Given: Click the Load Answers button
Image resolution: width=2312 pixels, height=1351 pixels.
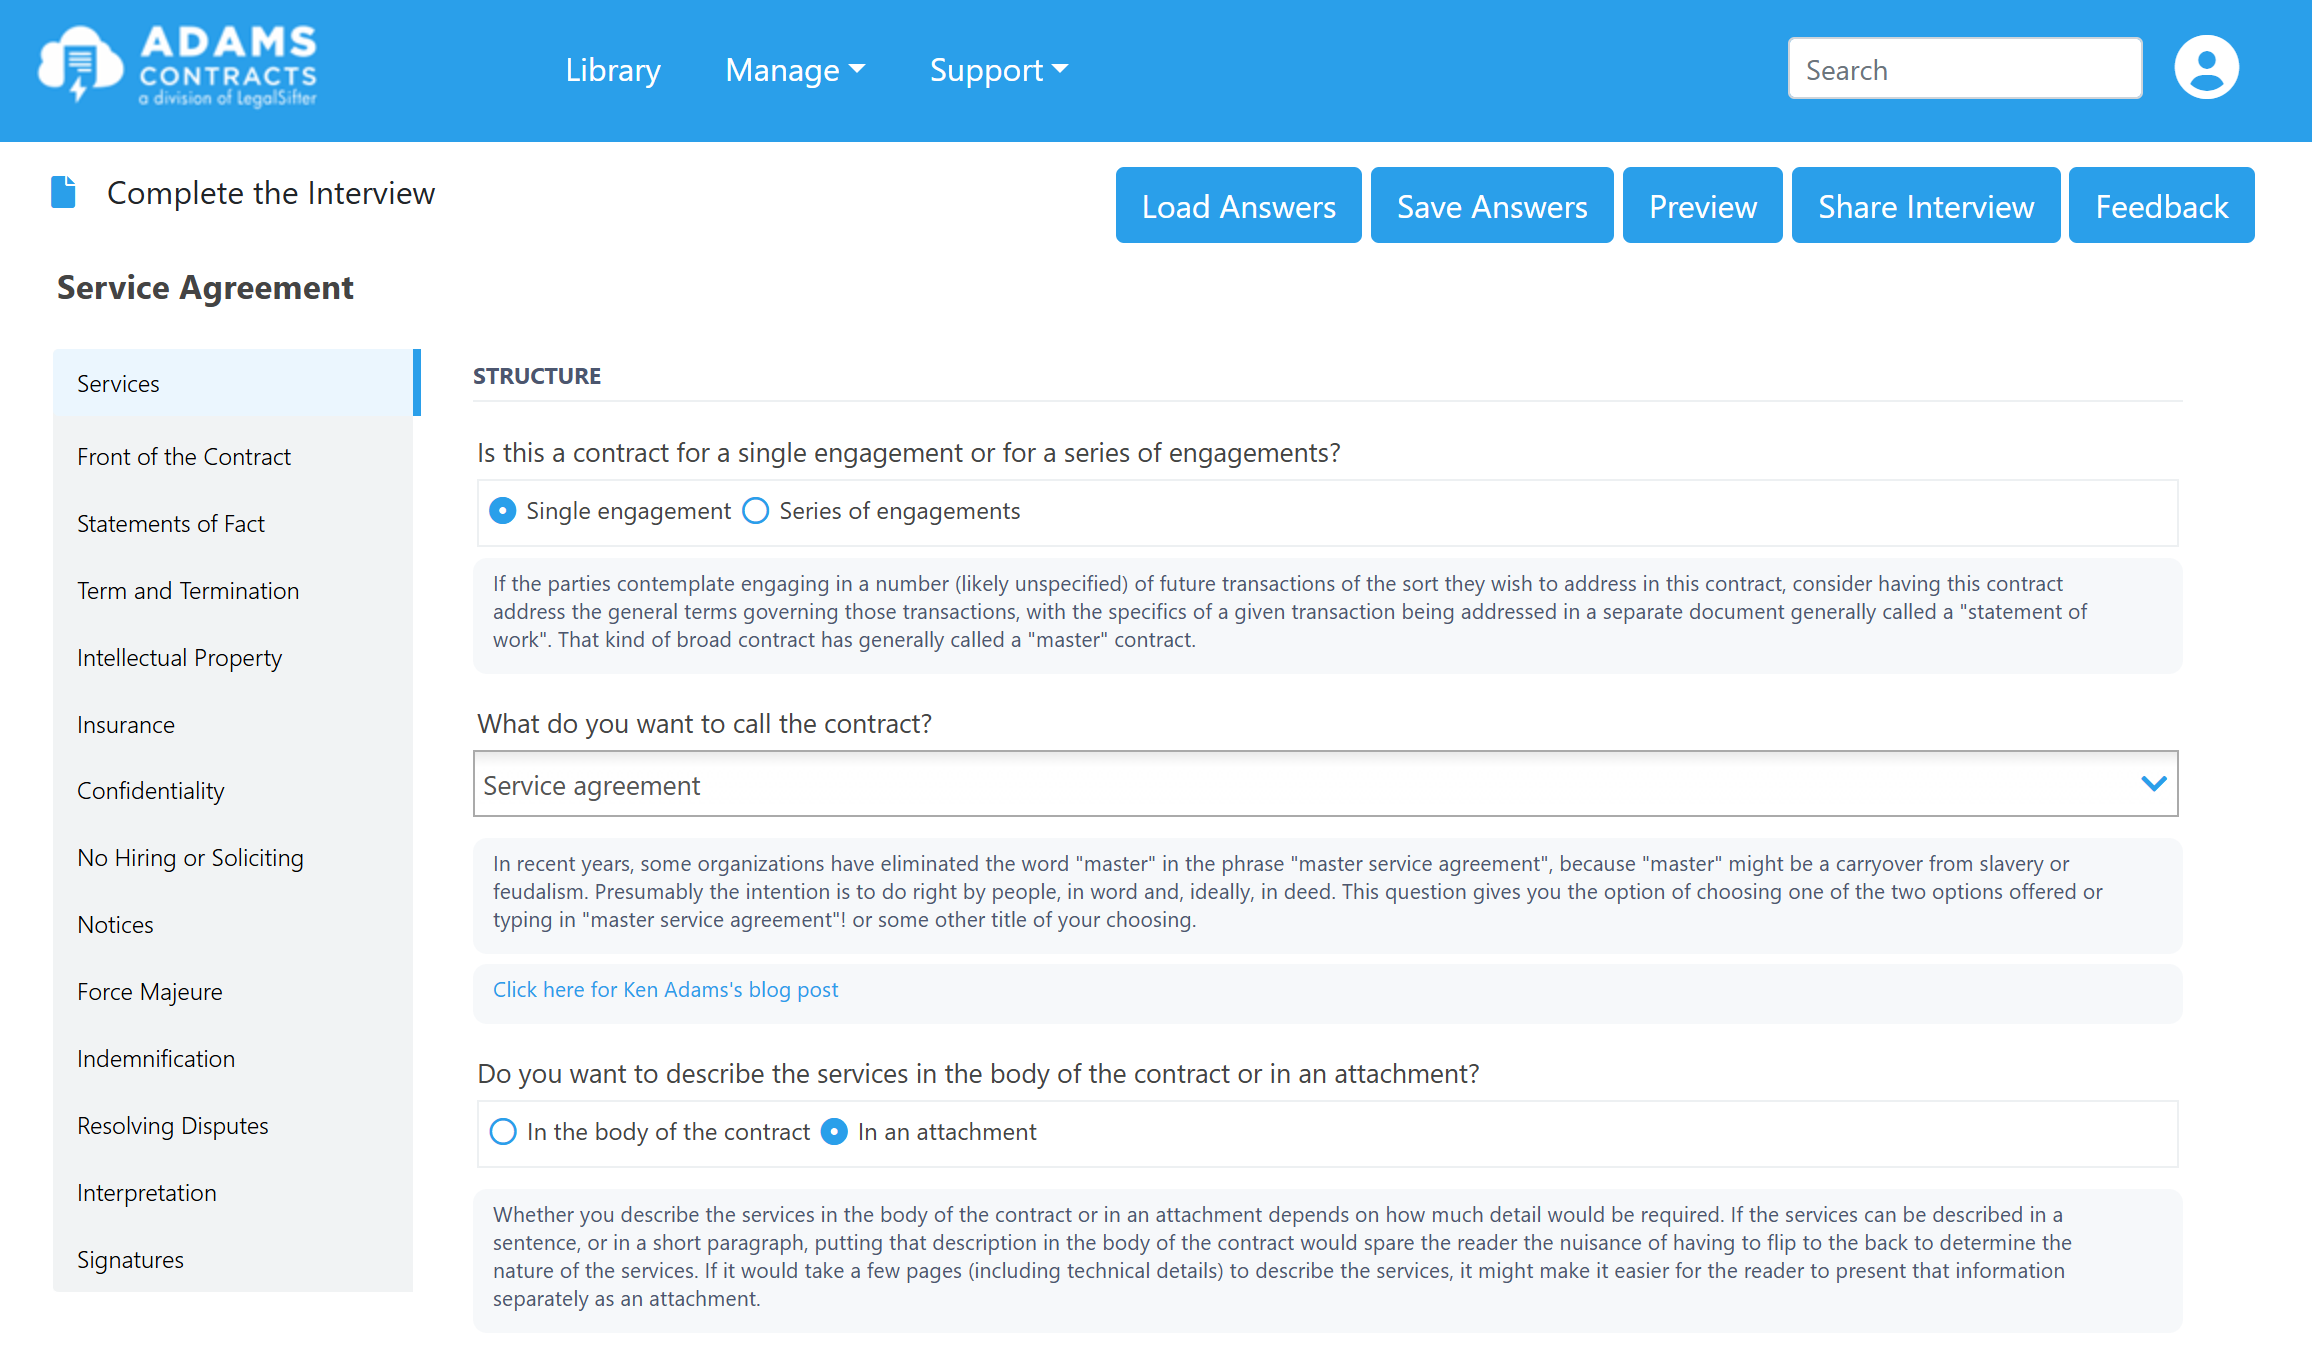Looking at the screenshot, I should [x=1238, y=206].
